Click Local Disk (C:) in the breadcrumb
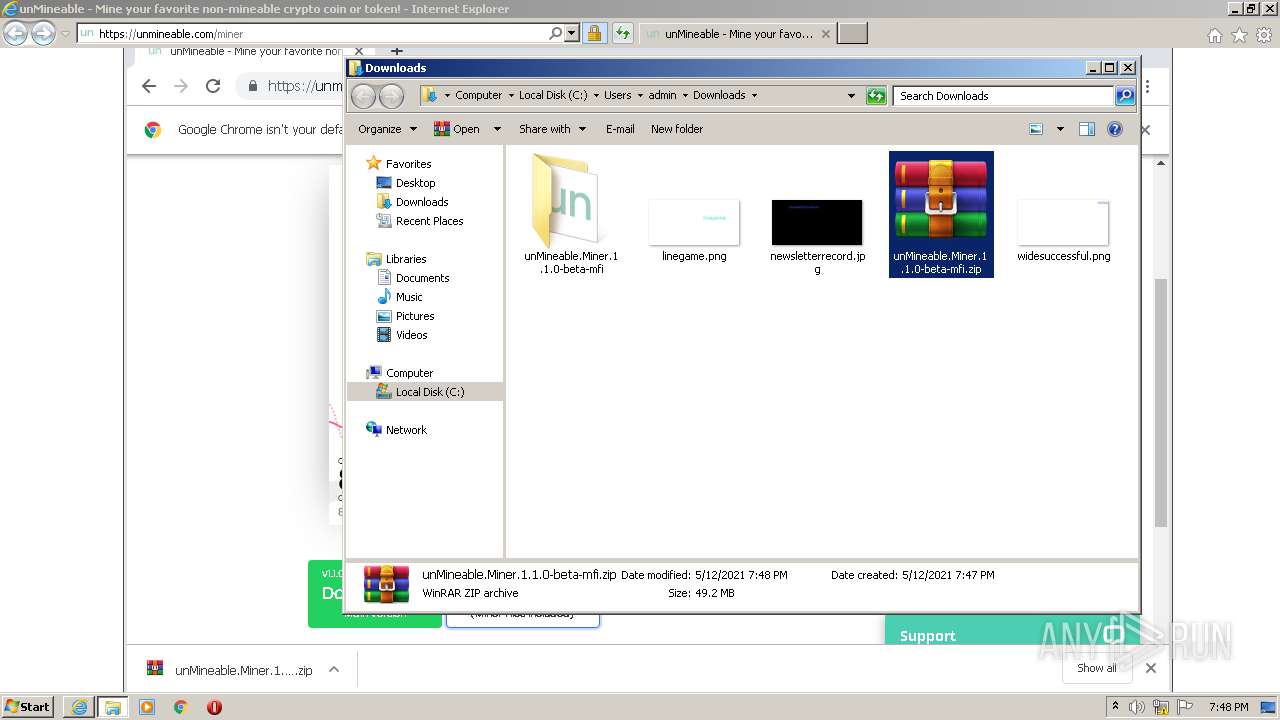 553,95
